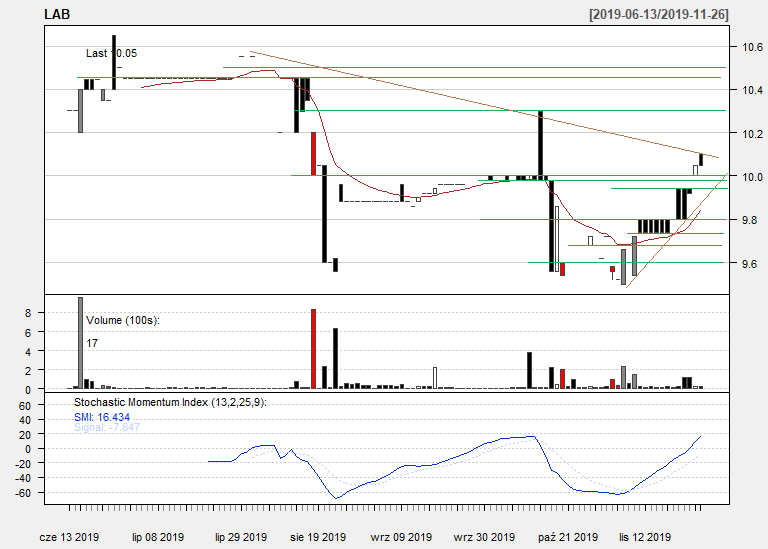
Task: Click the tallest red volume bar
Action: [x=313, y=349]
